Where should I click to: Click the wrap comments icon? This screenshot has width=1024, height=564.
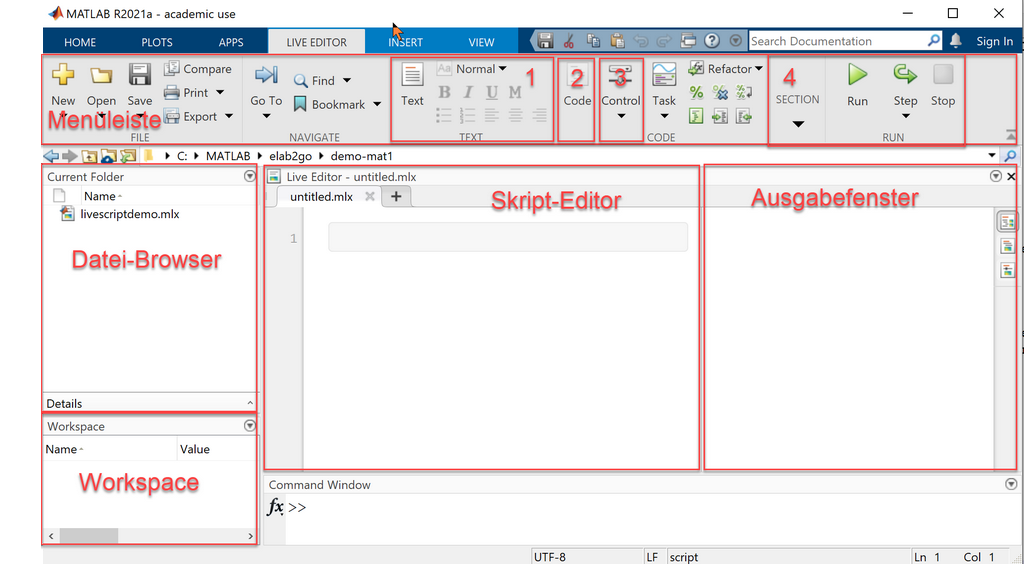pyautogui.click(x=744, y=93)
